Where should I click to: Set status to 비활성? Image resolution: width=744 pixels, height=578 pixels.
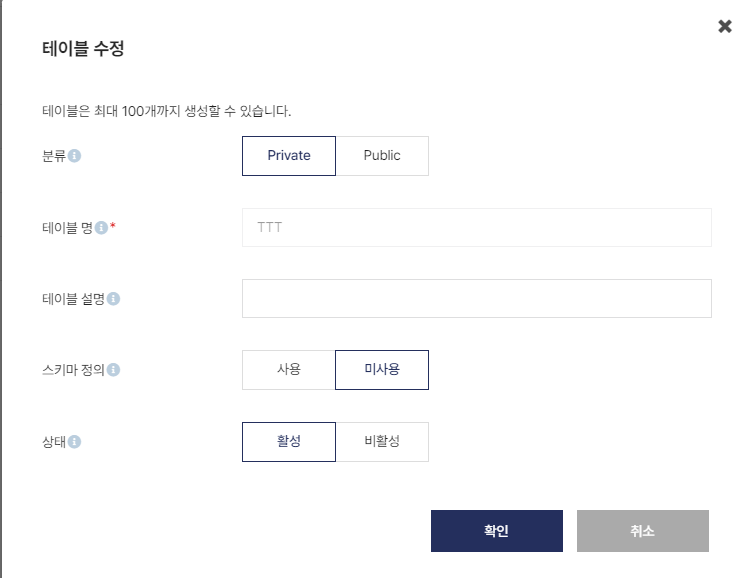[382, 442]
